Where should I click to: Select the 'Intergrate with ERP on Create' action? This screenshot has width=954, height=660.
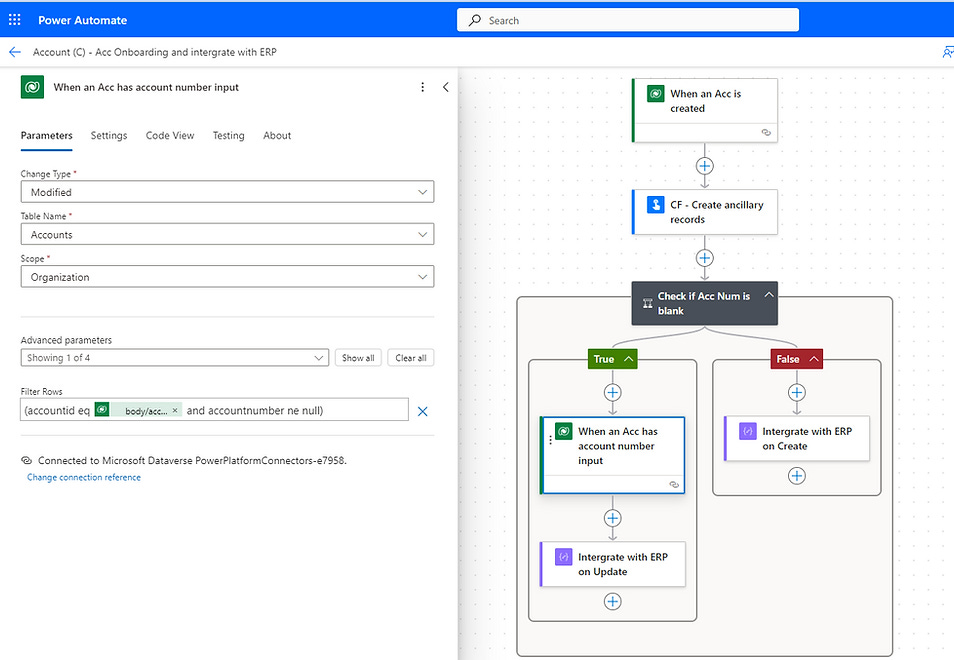point(797,439)
